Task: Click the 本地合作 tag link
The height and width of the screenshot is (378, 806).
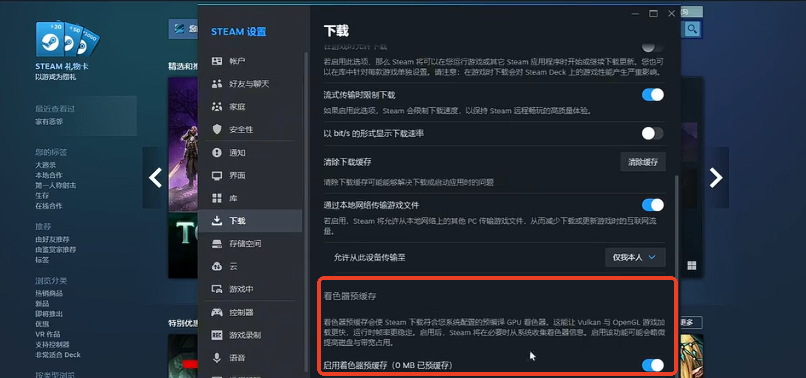Action: click(x=48, y=175)
